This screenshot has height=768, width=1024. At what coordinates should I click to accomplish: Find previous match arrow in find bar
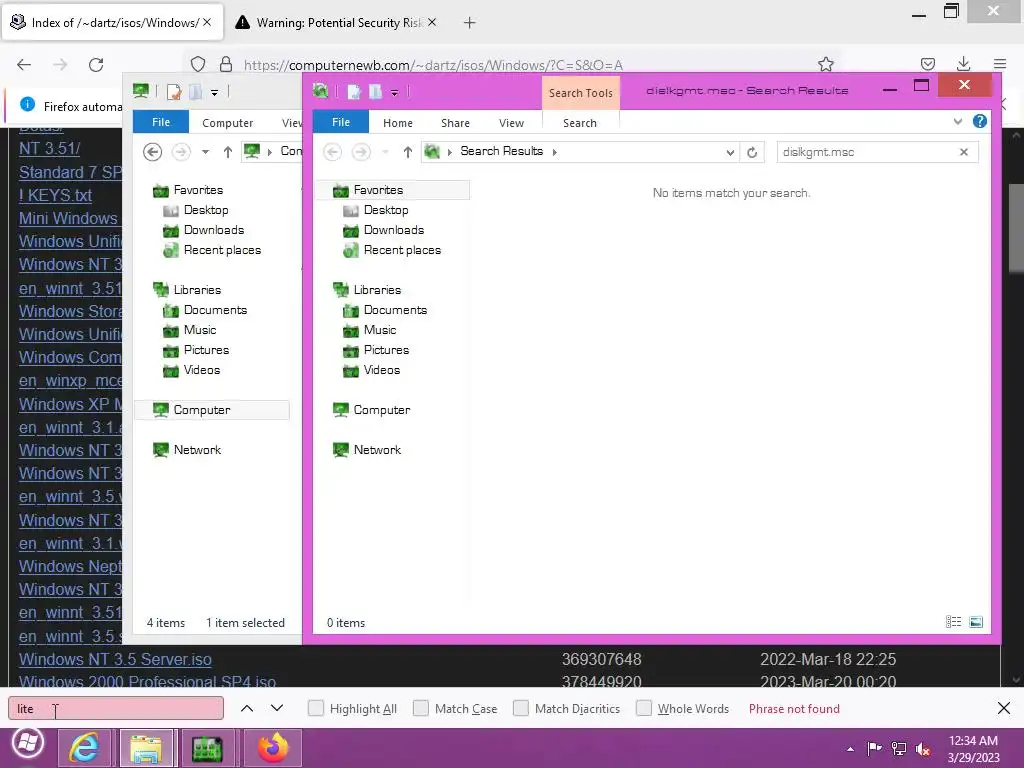pyautogui.click(x=247, y=708)
